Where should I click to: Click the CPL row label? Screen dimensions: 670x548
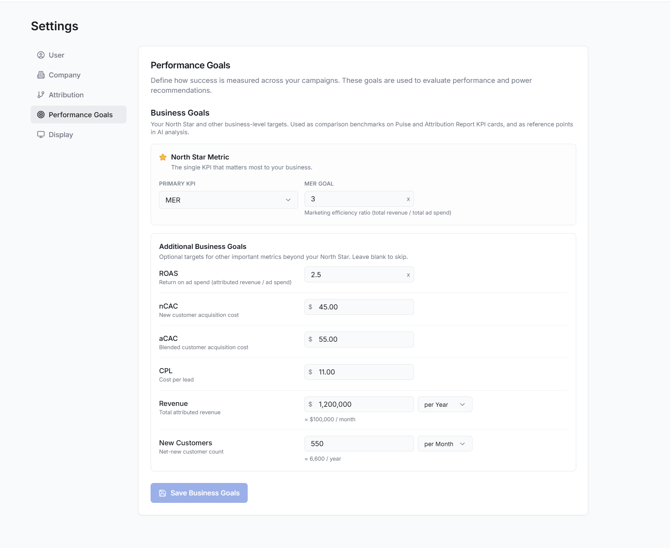[165, 371]
